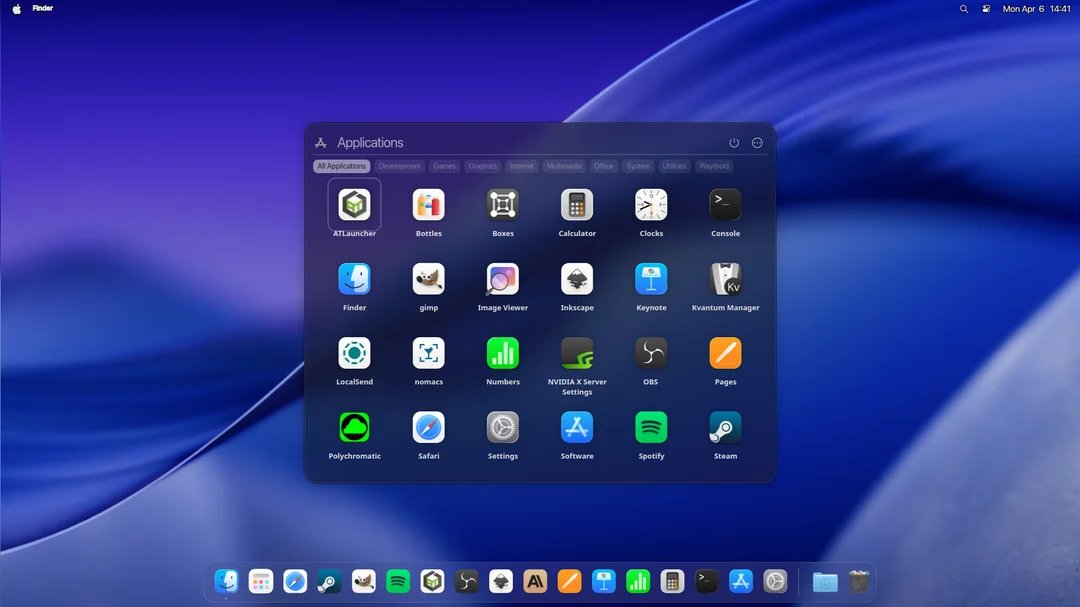Launch Bottles
The width and height of the screenshot is (1080, 607).
(x=428, y=206)
